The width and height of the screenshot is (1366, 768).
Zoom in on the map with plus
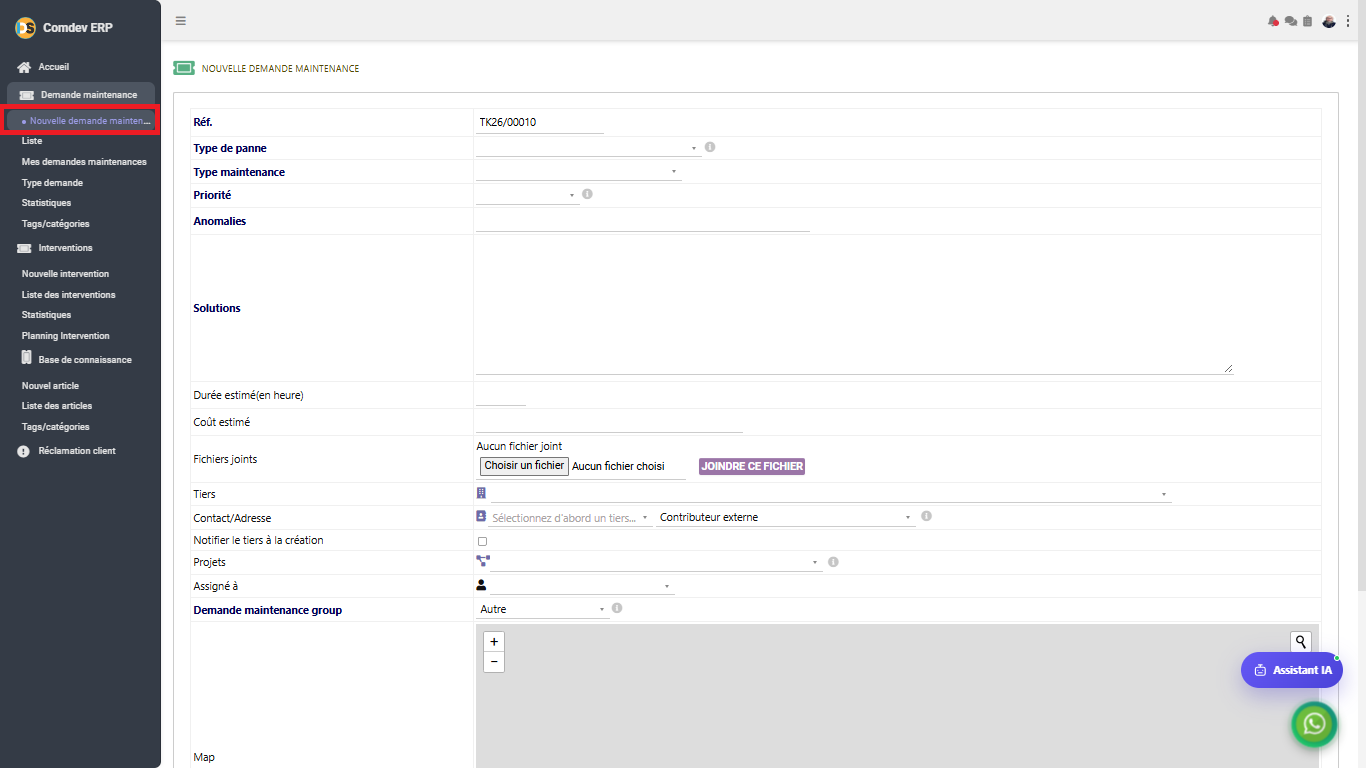pos(494,642)
